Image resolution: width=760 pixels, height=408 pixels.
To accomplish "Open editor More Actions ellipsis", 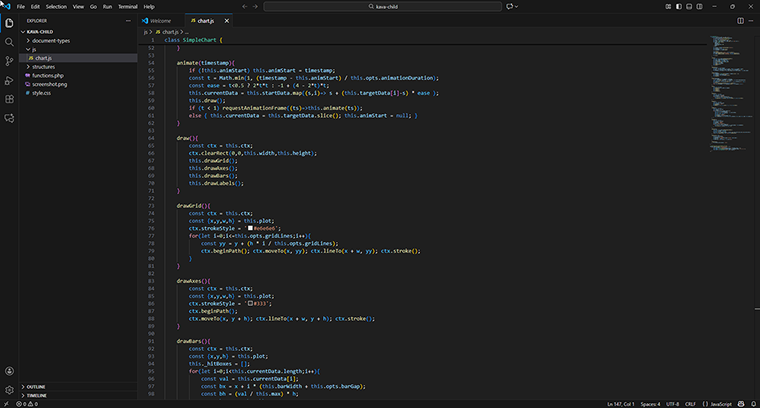I will point(751,21).
